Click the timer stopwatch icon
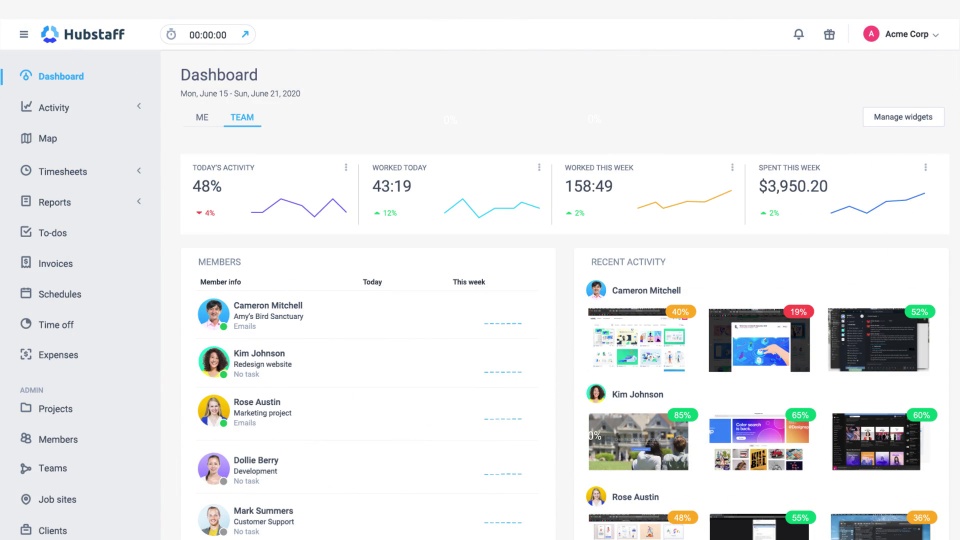 tap(171, 34)
